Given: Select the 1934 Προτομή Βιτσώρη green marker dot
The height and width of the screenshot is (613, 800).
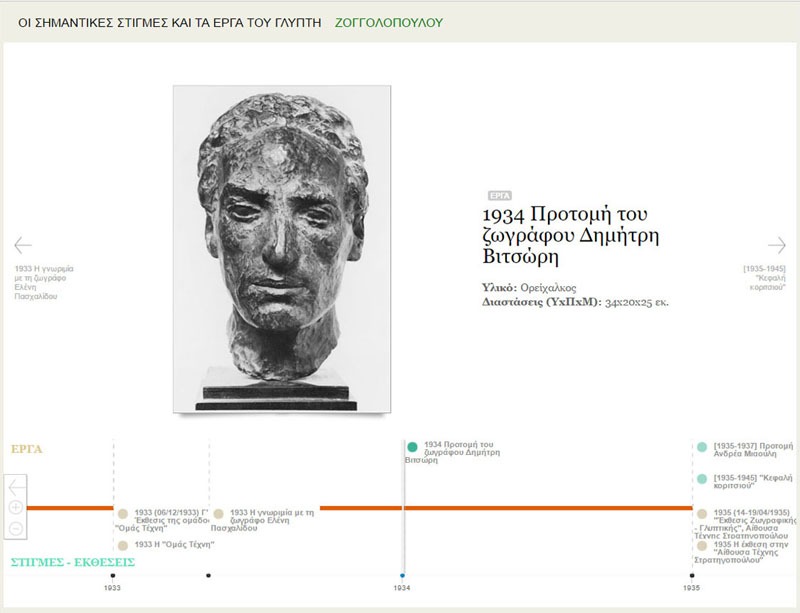Looking at the screenshot, I should (x=412, y=446).
